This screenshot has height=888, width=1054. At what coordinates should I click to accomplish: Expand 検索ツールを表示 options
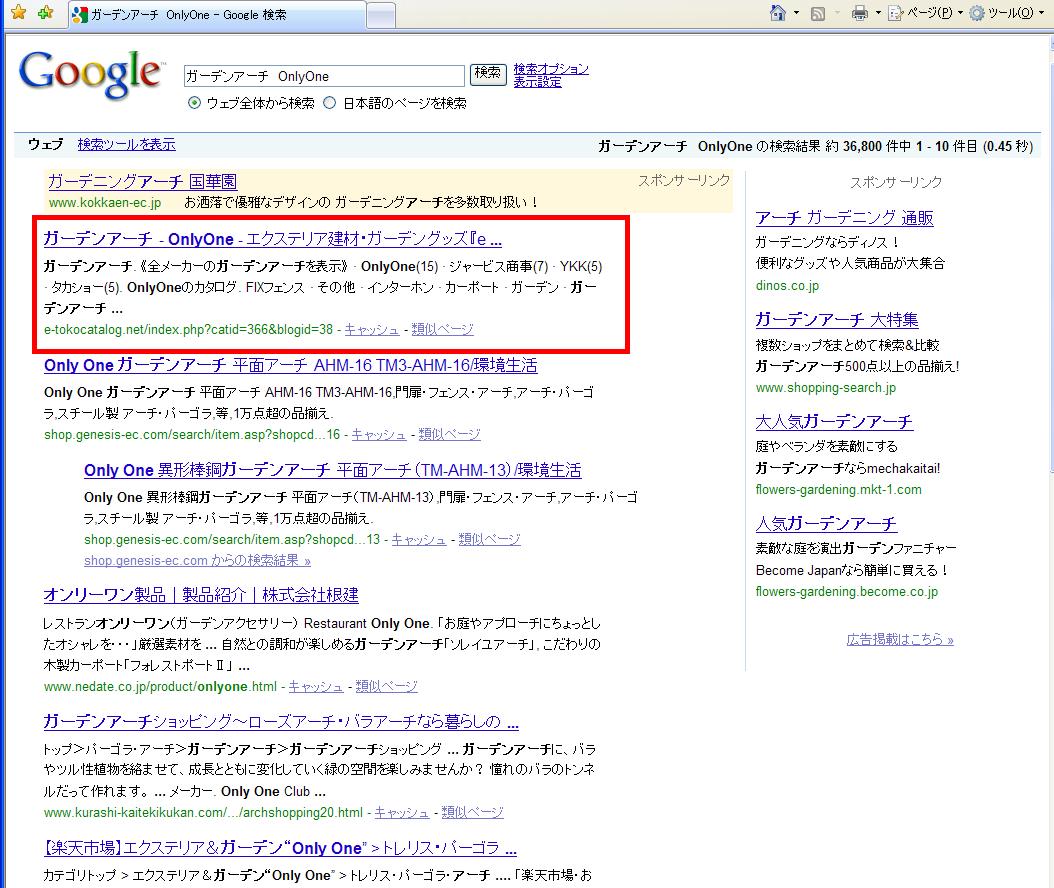[x=126, y=144]
